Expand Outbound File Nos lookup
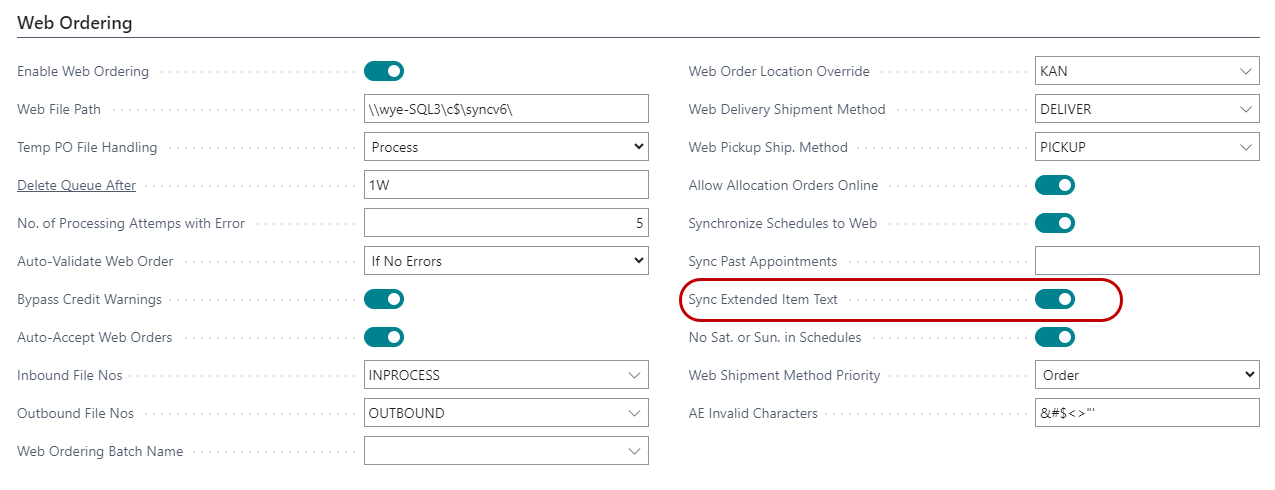Screen dimensions: 1275x490 (634, 414)
